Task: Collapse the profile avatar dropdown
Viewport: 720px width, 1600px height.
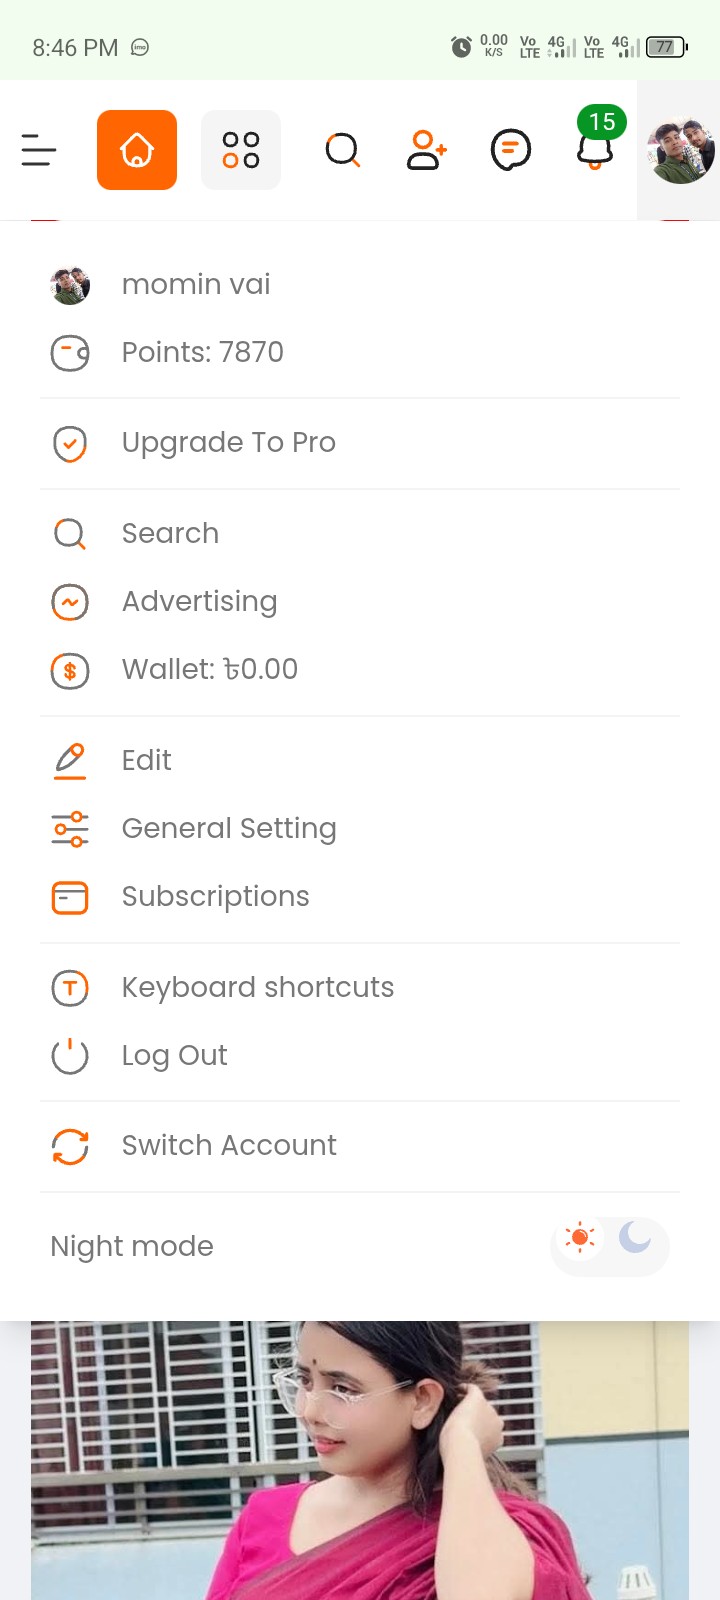Action: coord(680,150)
